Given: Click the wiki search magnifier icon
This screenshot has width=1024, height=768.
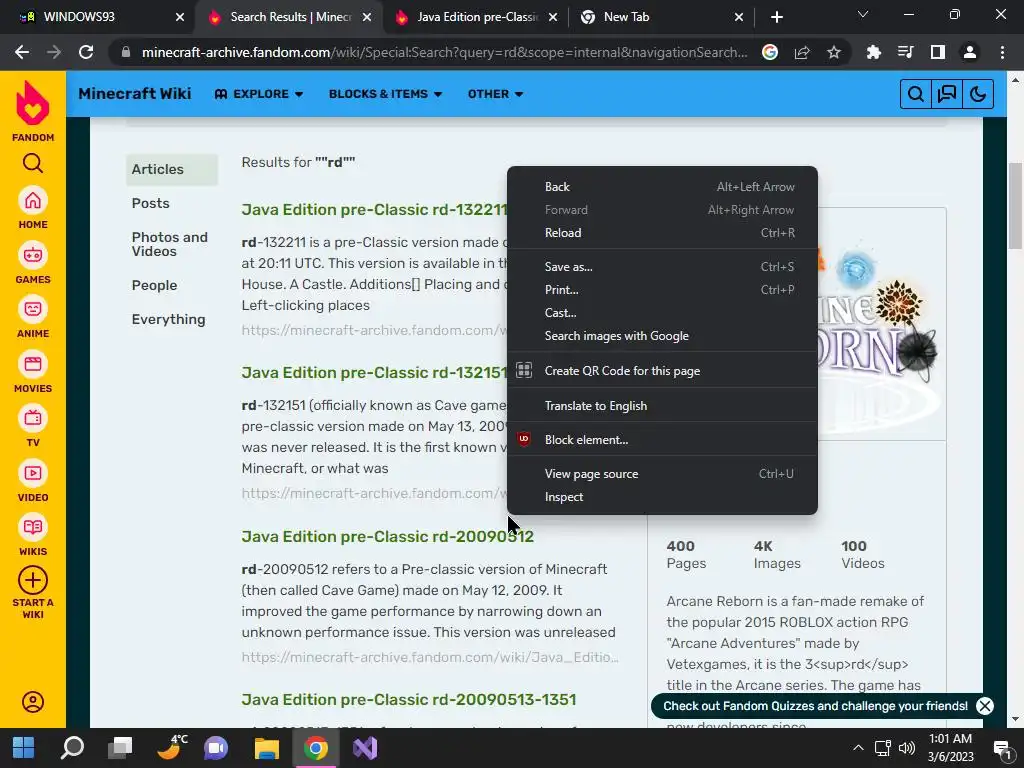Looking at the screenshot, I should 916,94.
